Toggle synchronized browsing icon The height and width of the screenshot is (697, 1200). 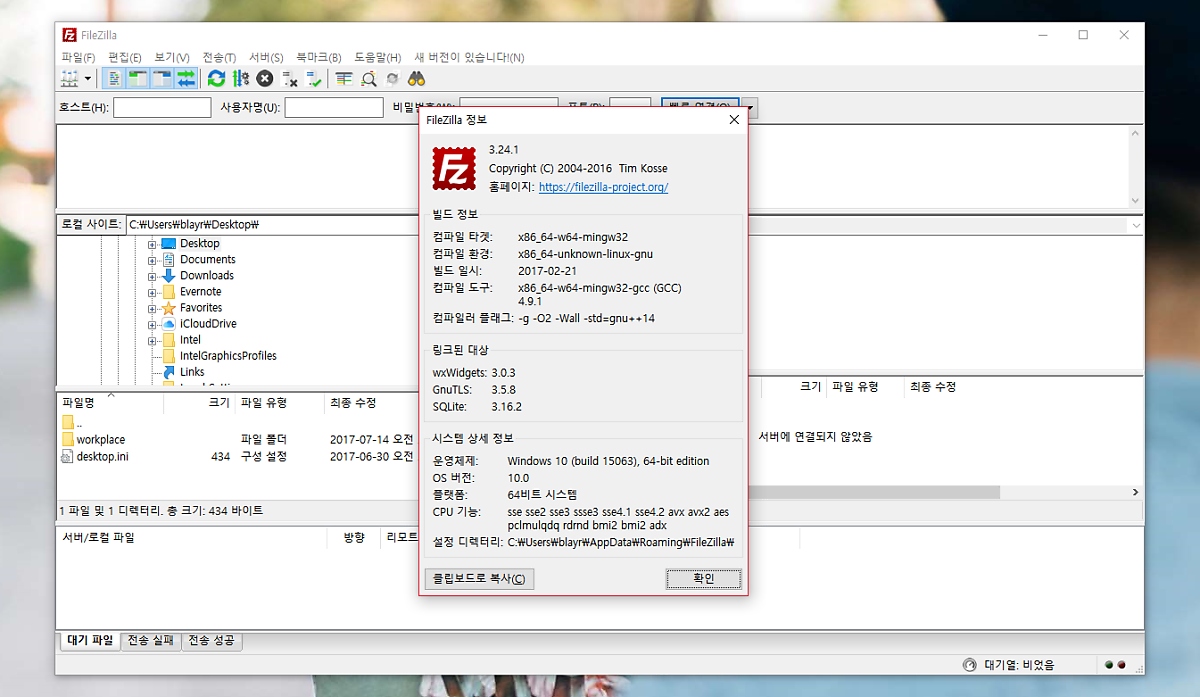pyautogui.click(x=392, y=78)
